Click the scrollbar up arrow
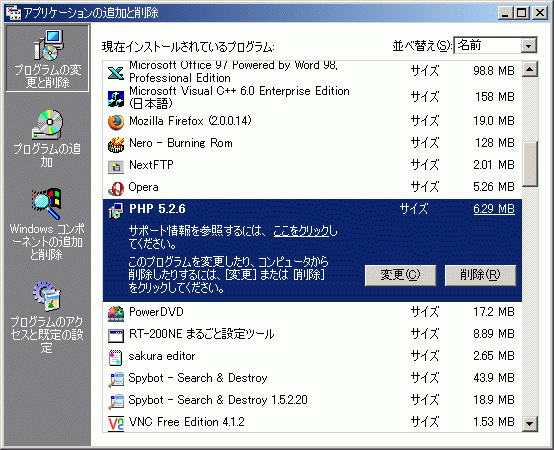This screenshot has height=450, width=554. [x=530, y=69]
